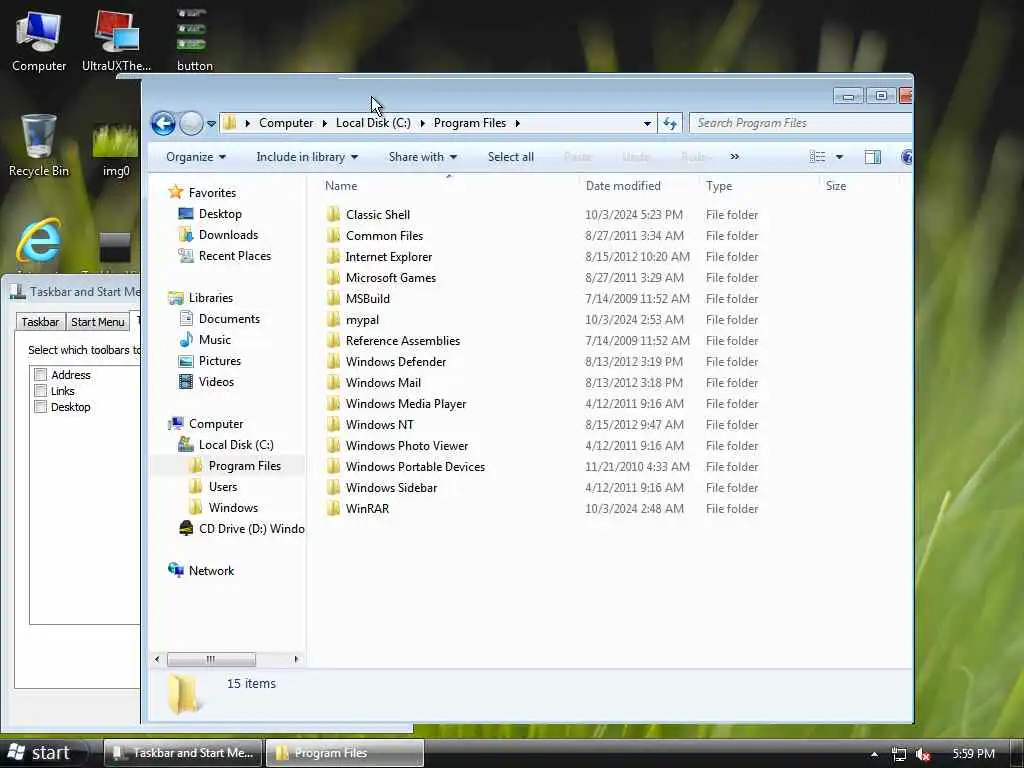Viewport: 1024px width, 768px height.
Task: Select the Recycle Bin desktop icon
Action: click(39, 145)
